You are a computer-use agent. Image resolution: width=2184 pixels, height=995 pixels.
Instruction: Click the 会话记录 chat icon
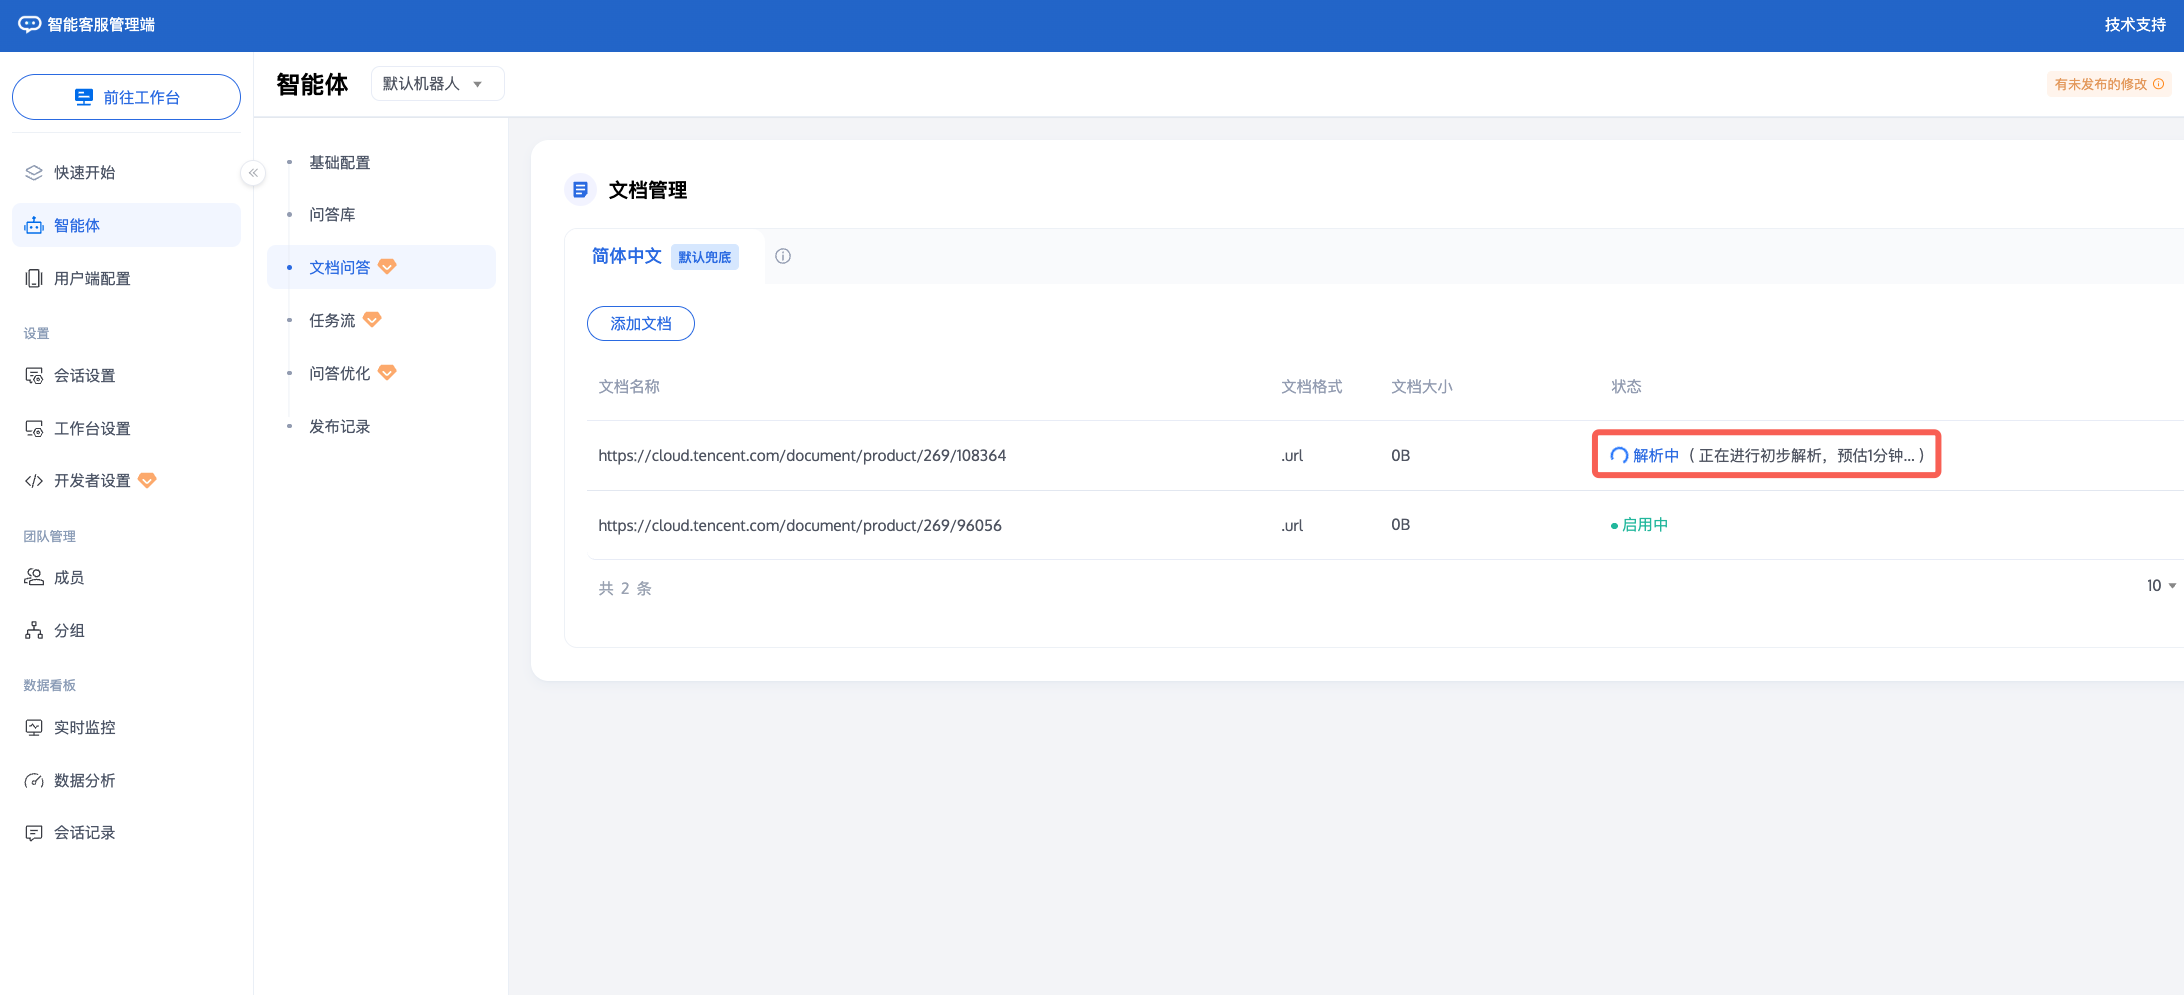pyautogui.click(x=34, y=833)
